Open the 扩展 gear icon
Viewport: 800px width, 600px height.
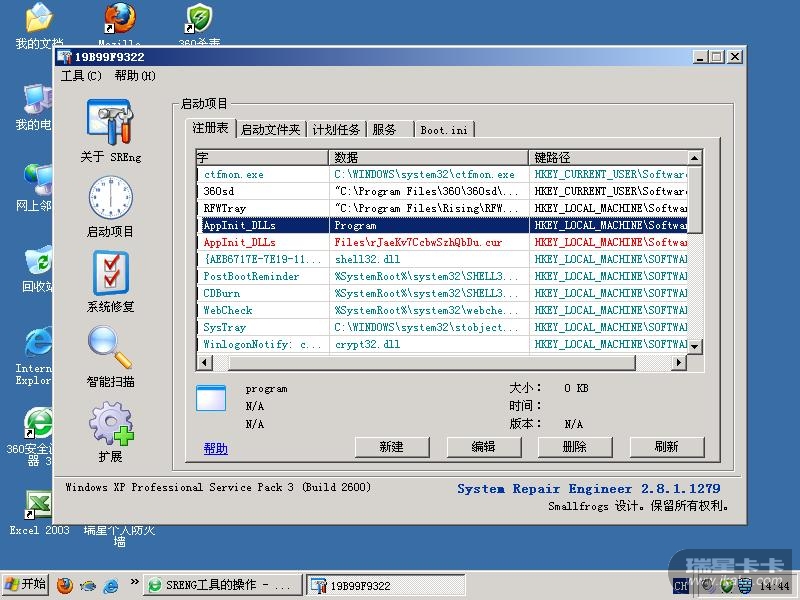(110, 423)
